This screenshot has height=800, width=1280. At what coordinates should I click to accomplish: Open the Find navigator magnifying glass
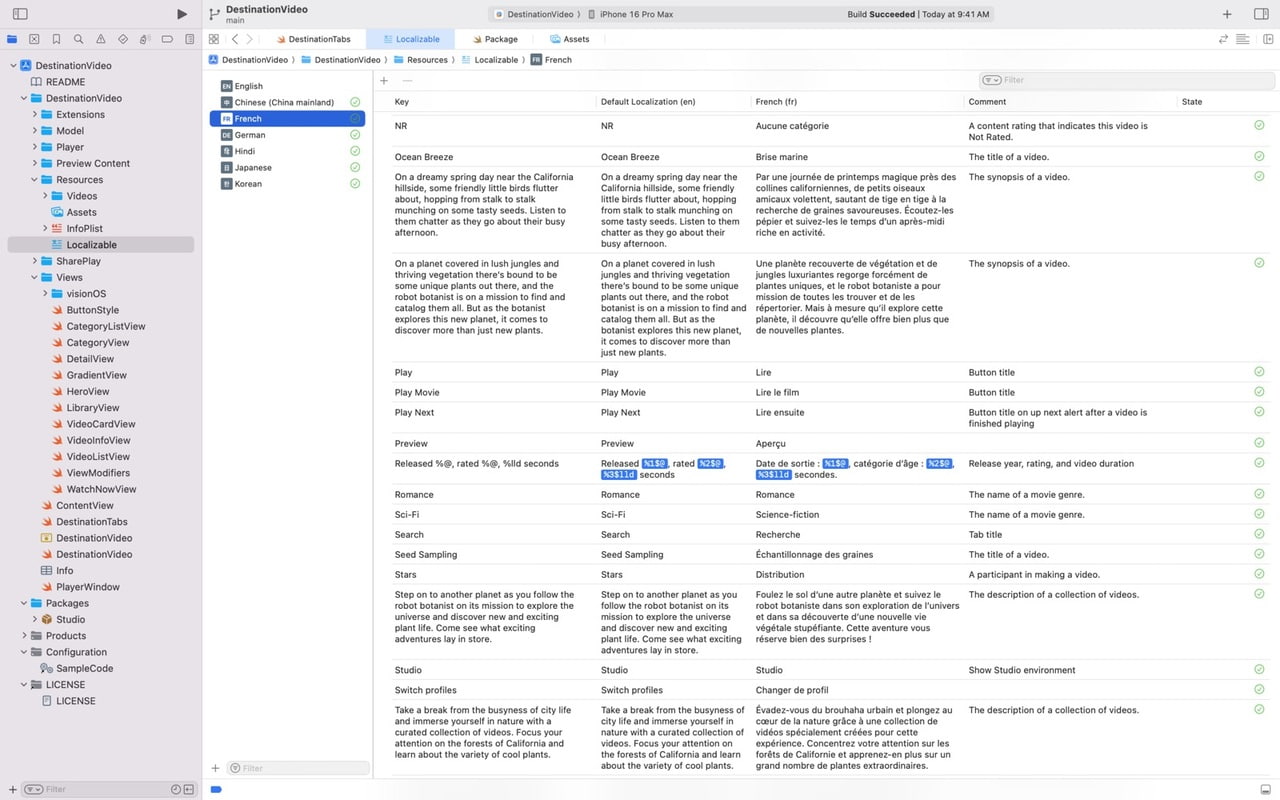79,39
